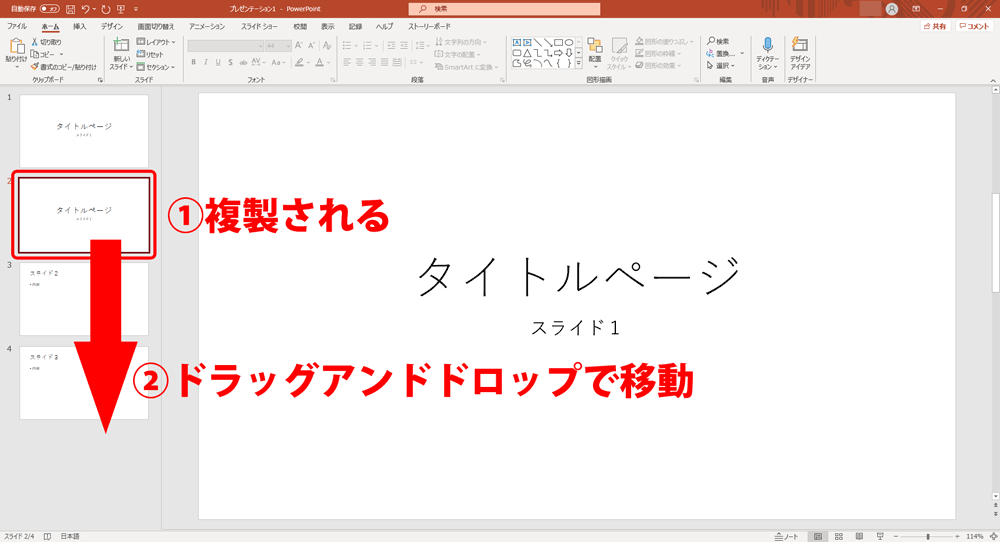Screen dimensions: 1000x542
Task: Click the numbered list icon
Action: (x=367, y=46)
